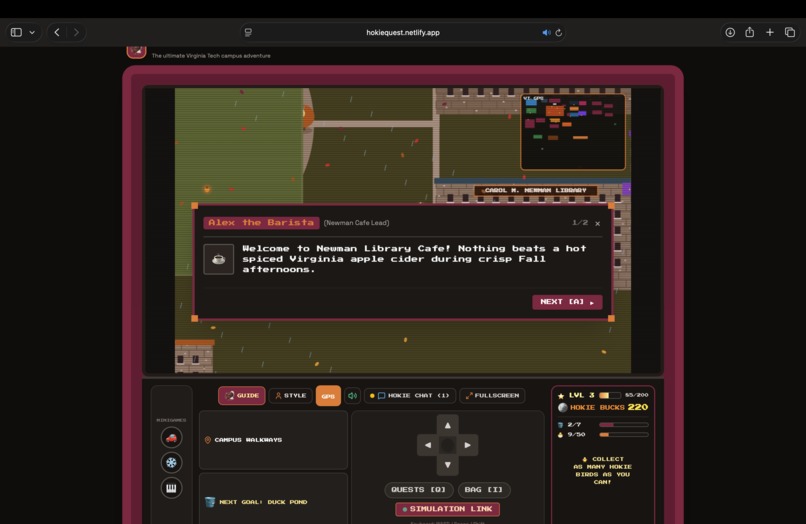Screen dimensions: 806x524
Task: Click the Campus Walkways location pin
Action: pos(208,440)
